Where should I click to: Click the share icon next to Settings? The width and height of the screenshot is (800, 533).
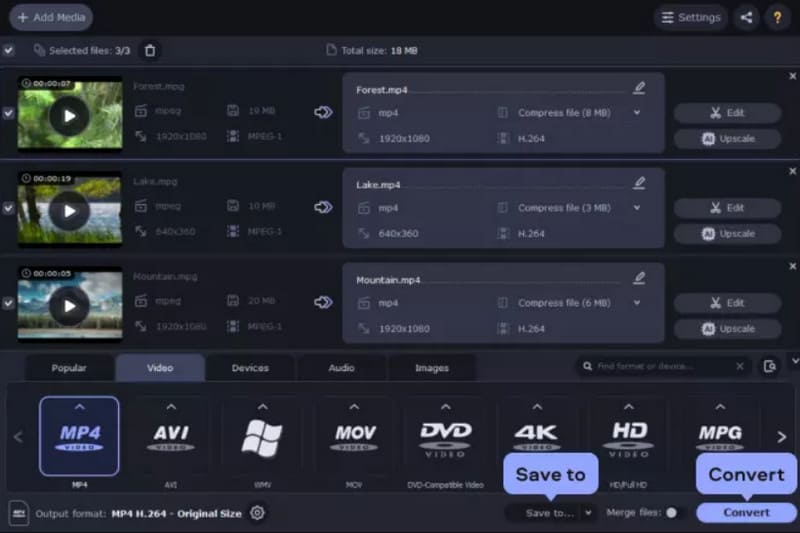[x=746, y=17]
